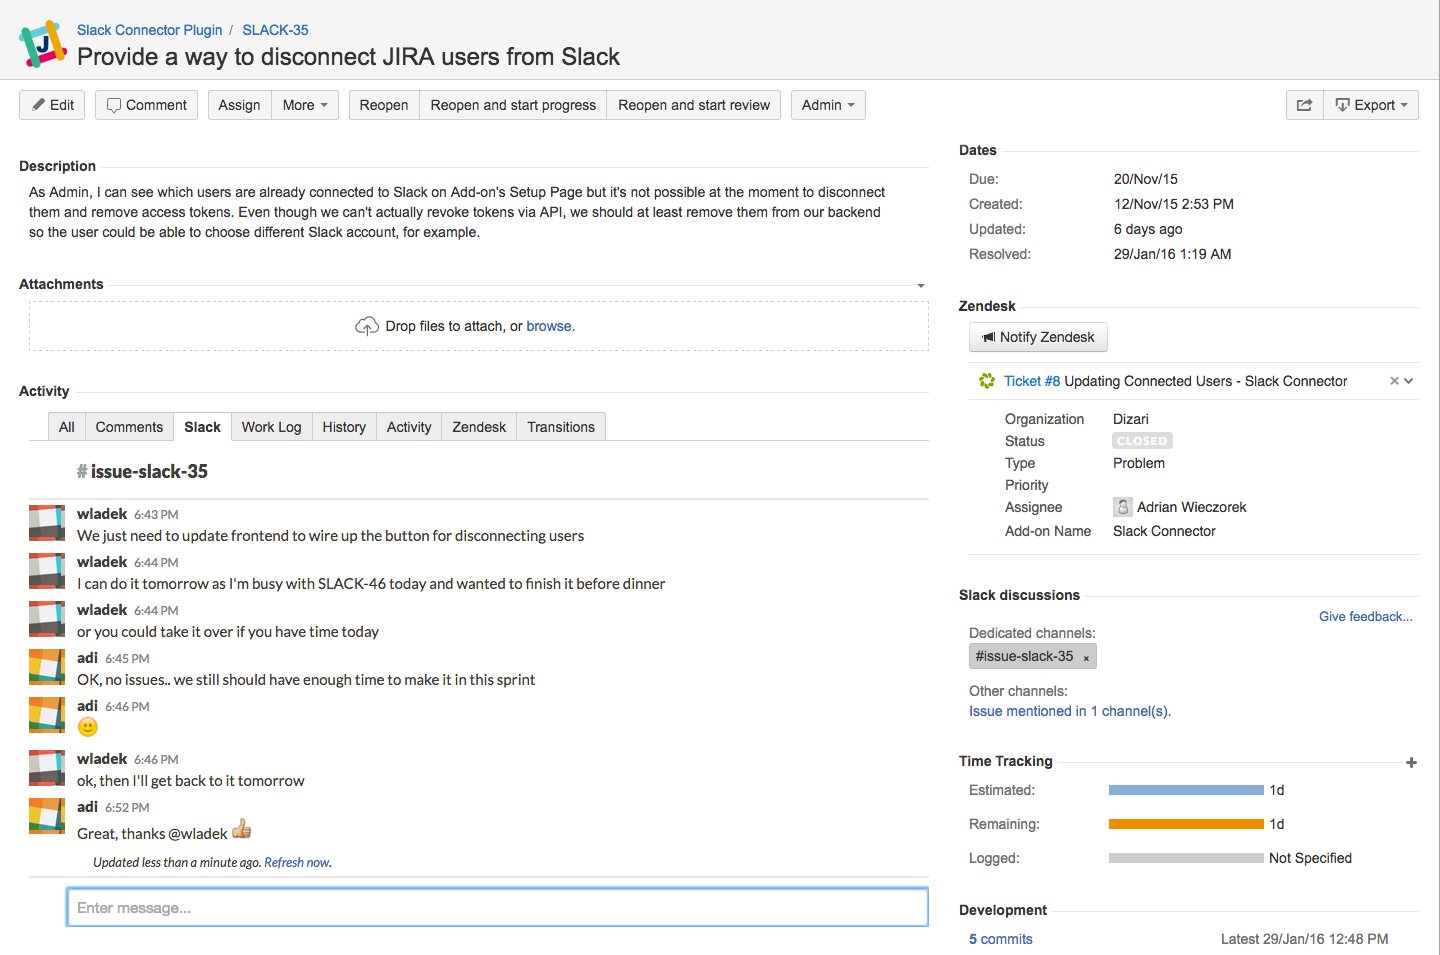This screenshot has height=955, width=1440.
Task: Open the Activity tab
Action: tap(409, 427)
